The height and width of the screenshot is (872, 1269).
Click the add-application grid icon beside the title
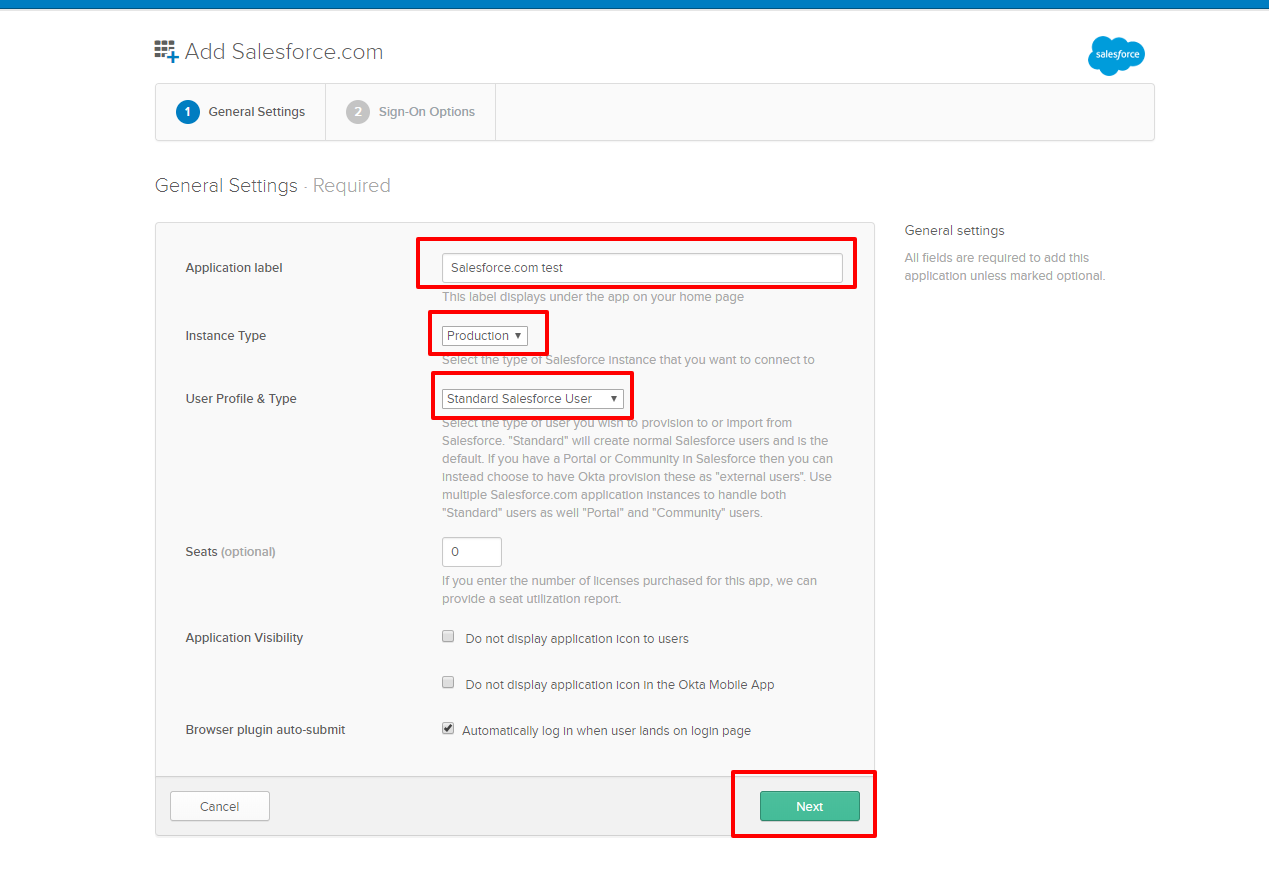(x=166, y=52)
